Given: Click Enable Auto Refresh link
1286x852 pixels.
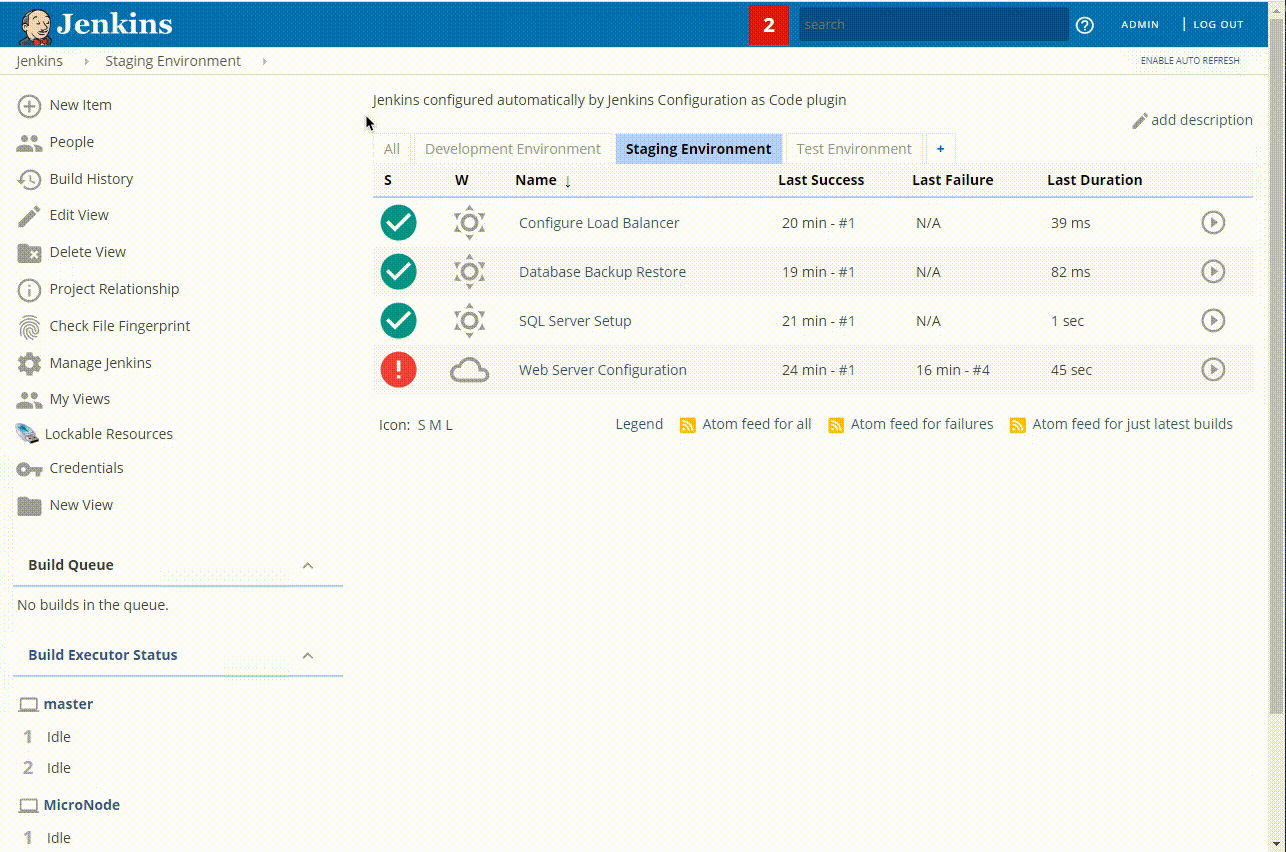Looking at the screenshot, I should (x=1190, y=61).
